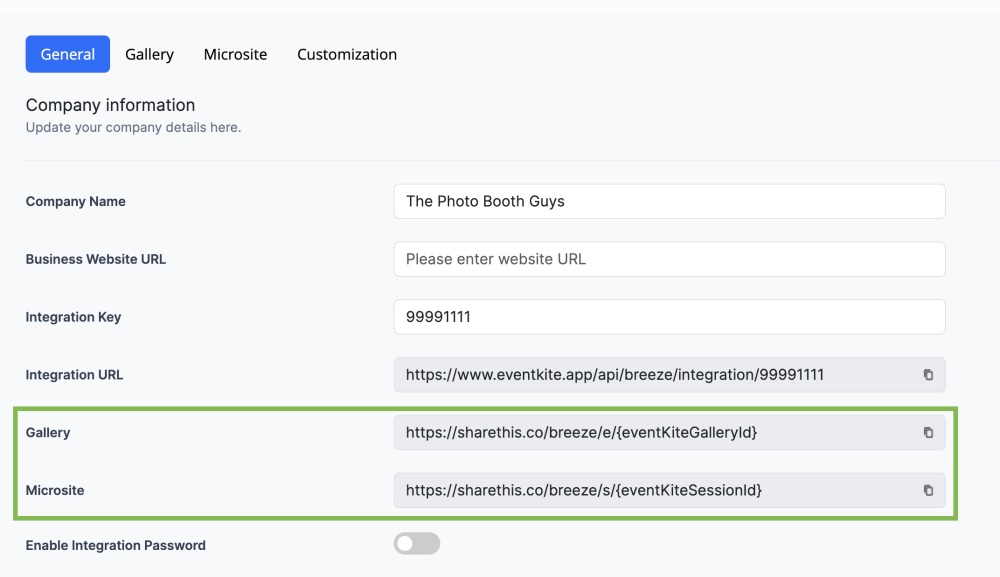Copy the Microsite share link
Screen dimensions: 1000x577
coord(928,490)
